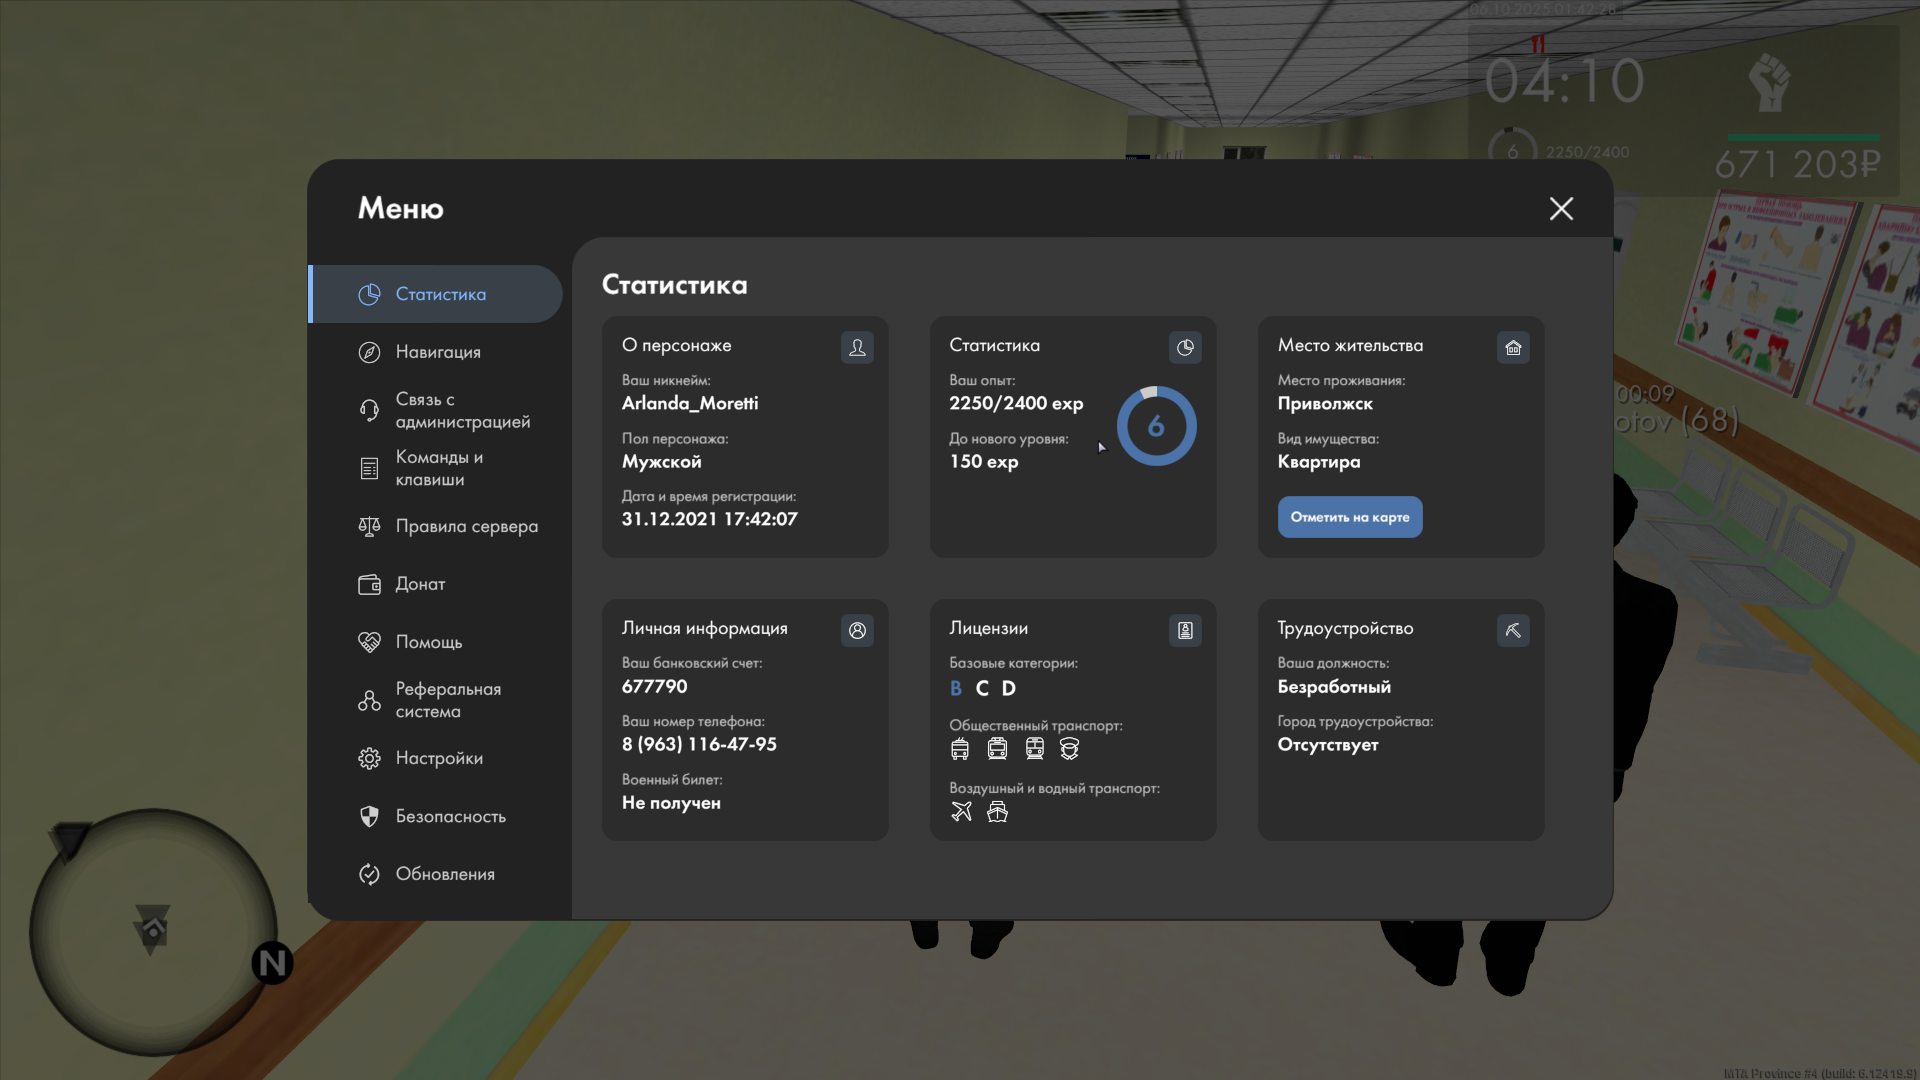This screenshot has width=1920, height=1080.
Task: Click the airplane license icon
Action: [961, 811]
